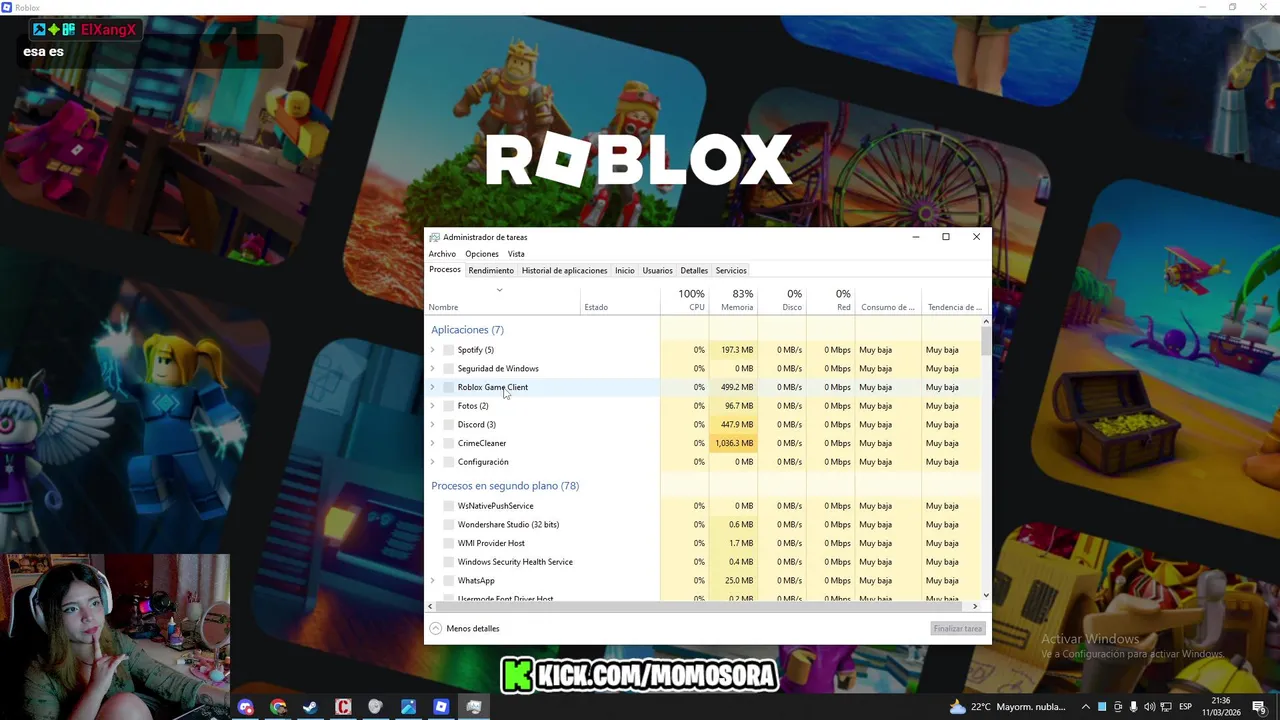Click the 499.2 MB memory cell

tap(734, 387)
